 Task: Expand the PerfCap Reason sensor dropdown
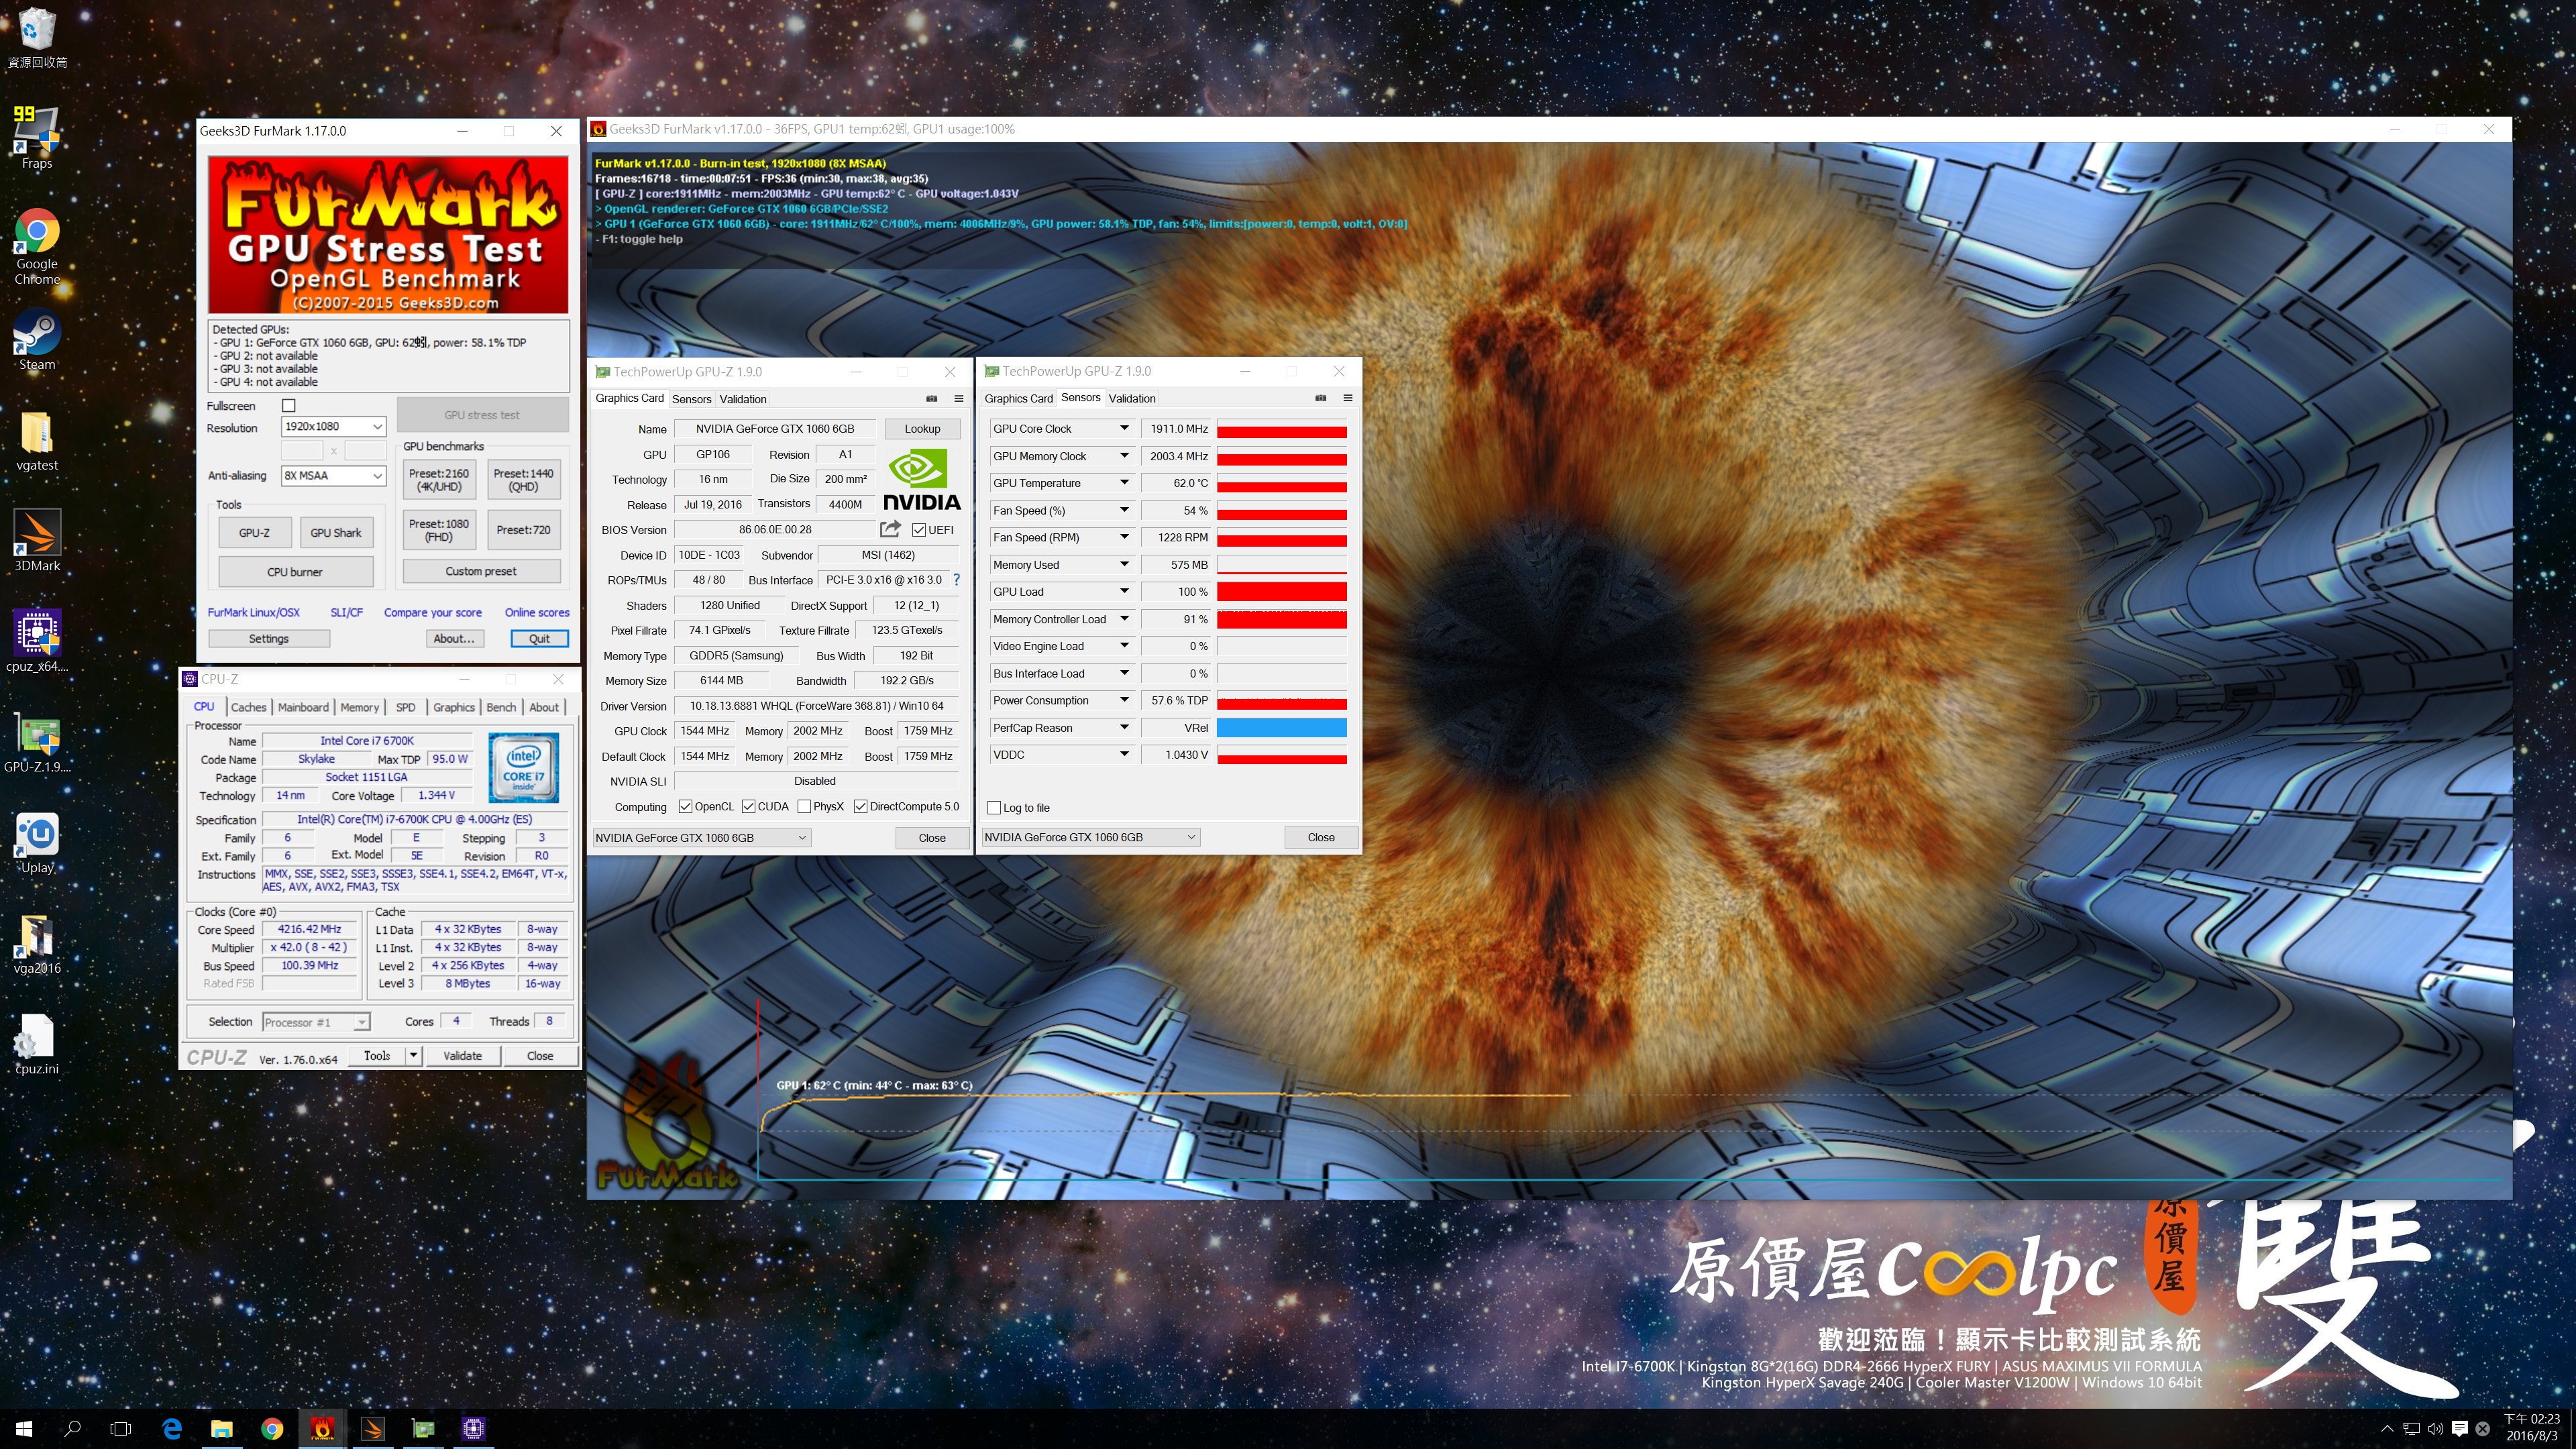1124,728
